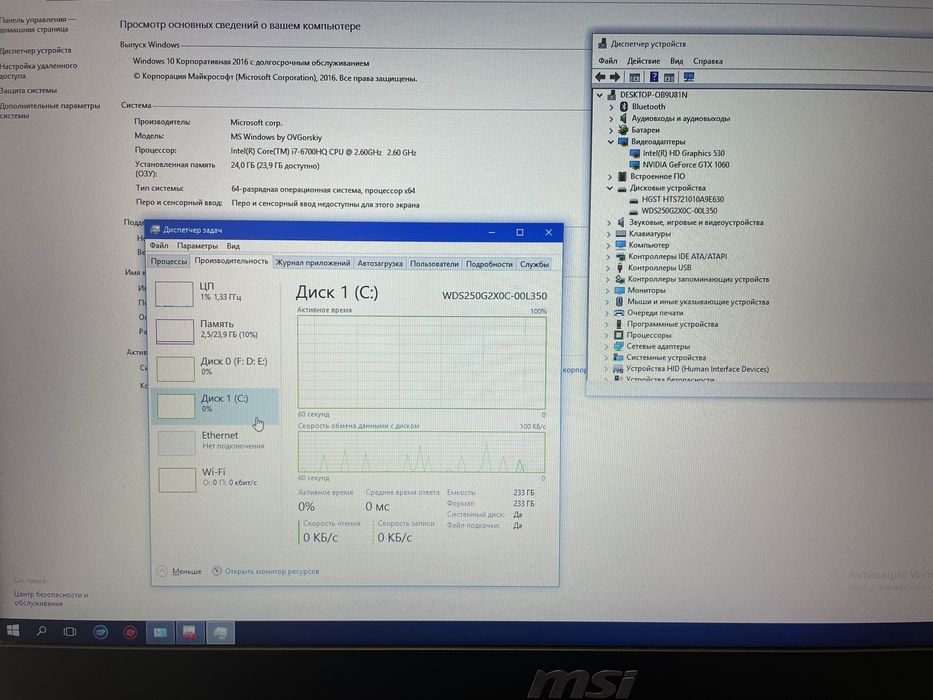
Task: Select the ЦП performance graph
Action: (215, 293)
